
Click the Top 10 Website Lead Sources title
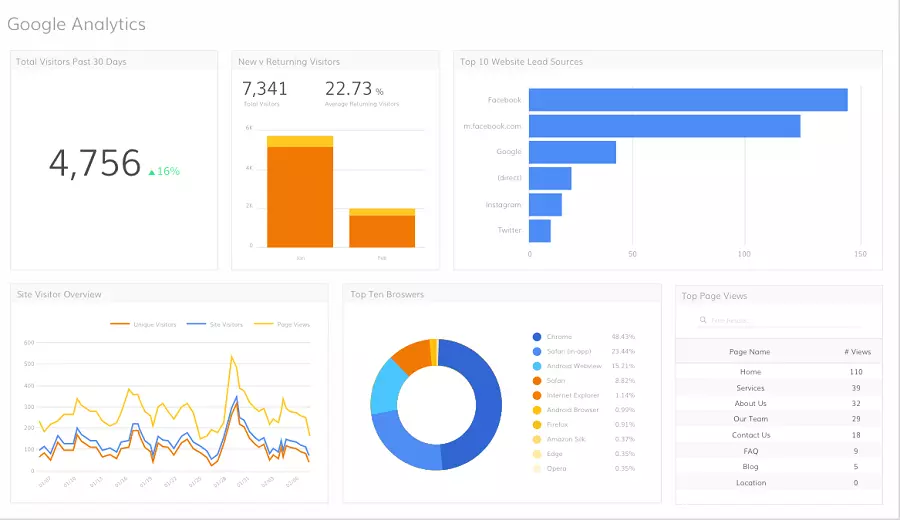click(x=521, y=61)
